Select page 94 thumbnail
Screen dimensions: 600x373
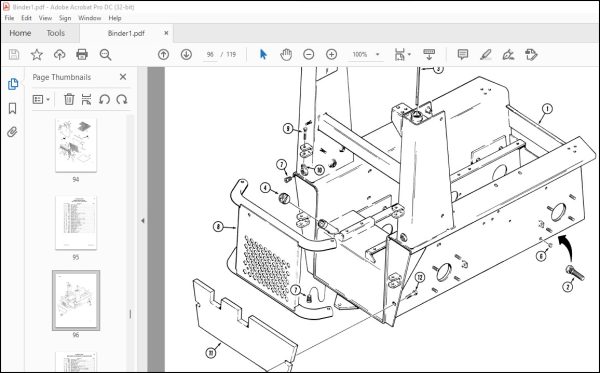pos(76,145)
